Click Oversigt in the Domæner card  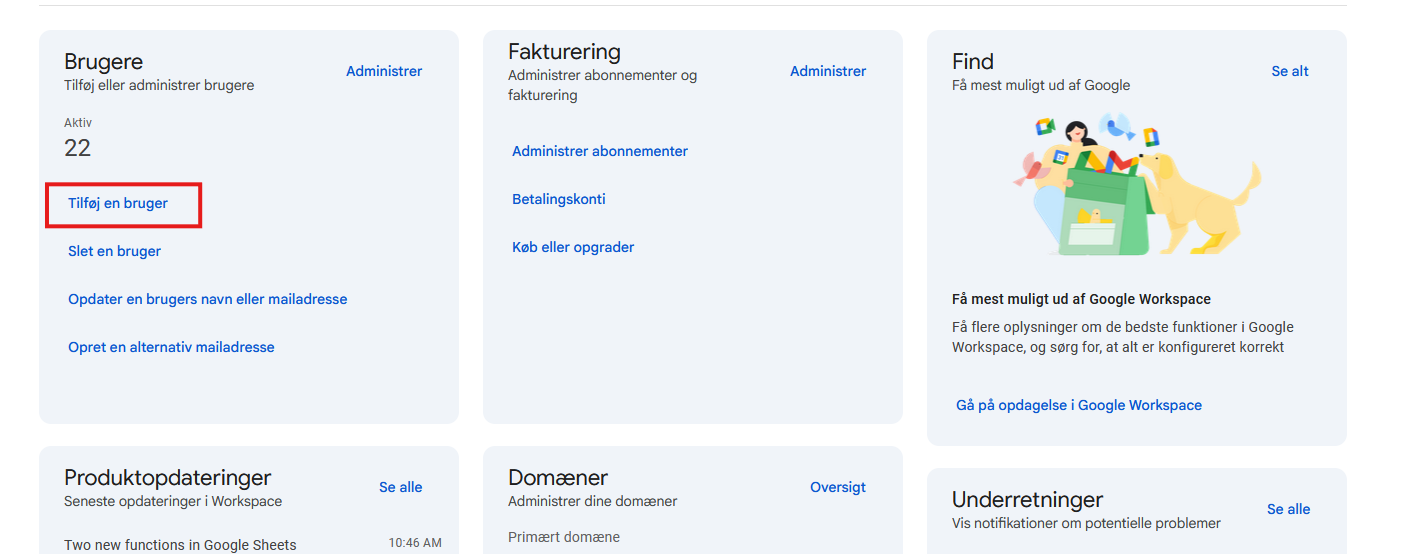838,487
